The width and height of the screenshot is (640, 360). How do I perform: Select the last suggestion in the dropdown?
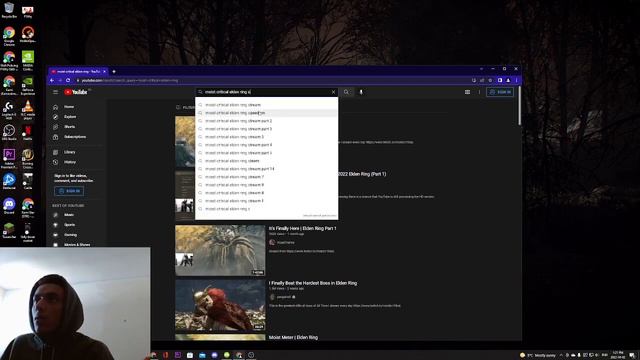tap(267, 209)
